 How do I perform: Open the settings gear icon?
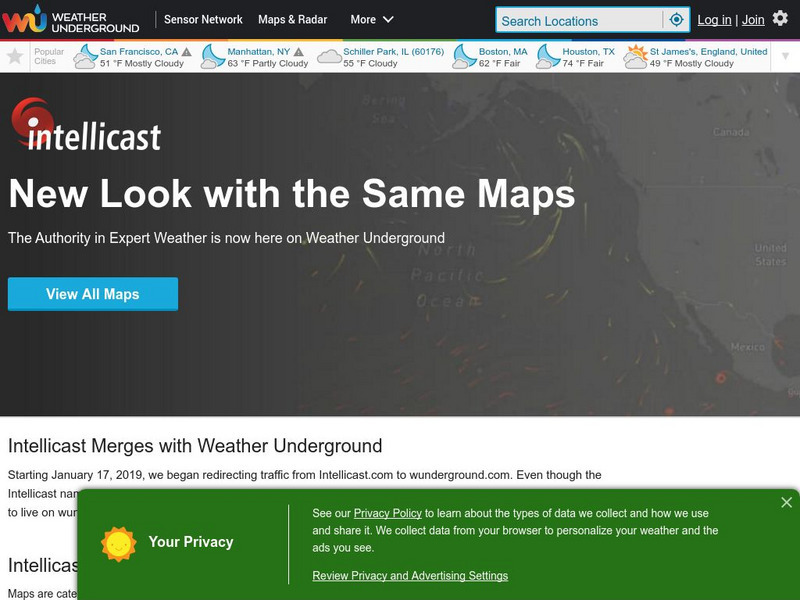click(780, 18)
